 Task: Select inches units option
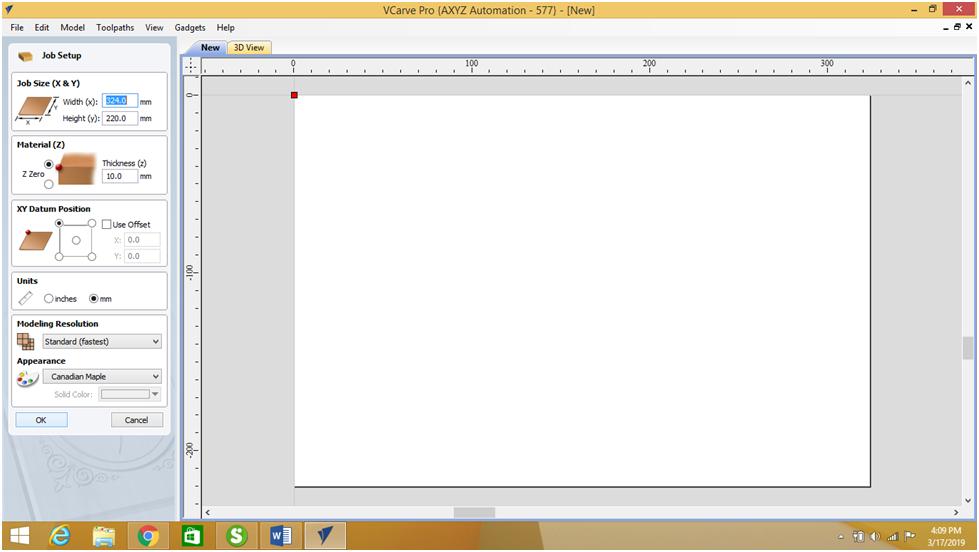coord(49,298)
